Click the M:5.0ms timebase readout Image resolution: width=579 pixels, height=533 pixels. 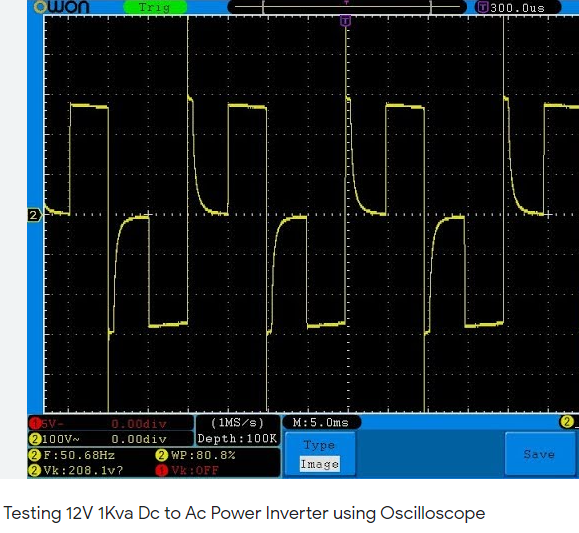321,422
